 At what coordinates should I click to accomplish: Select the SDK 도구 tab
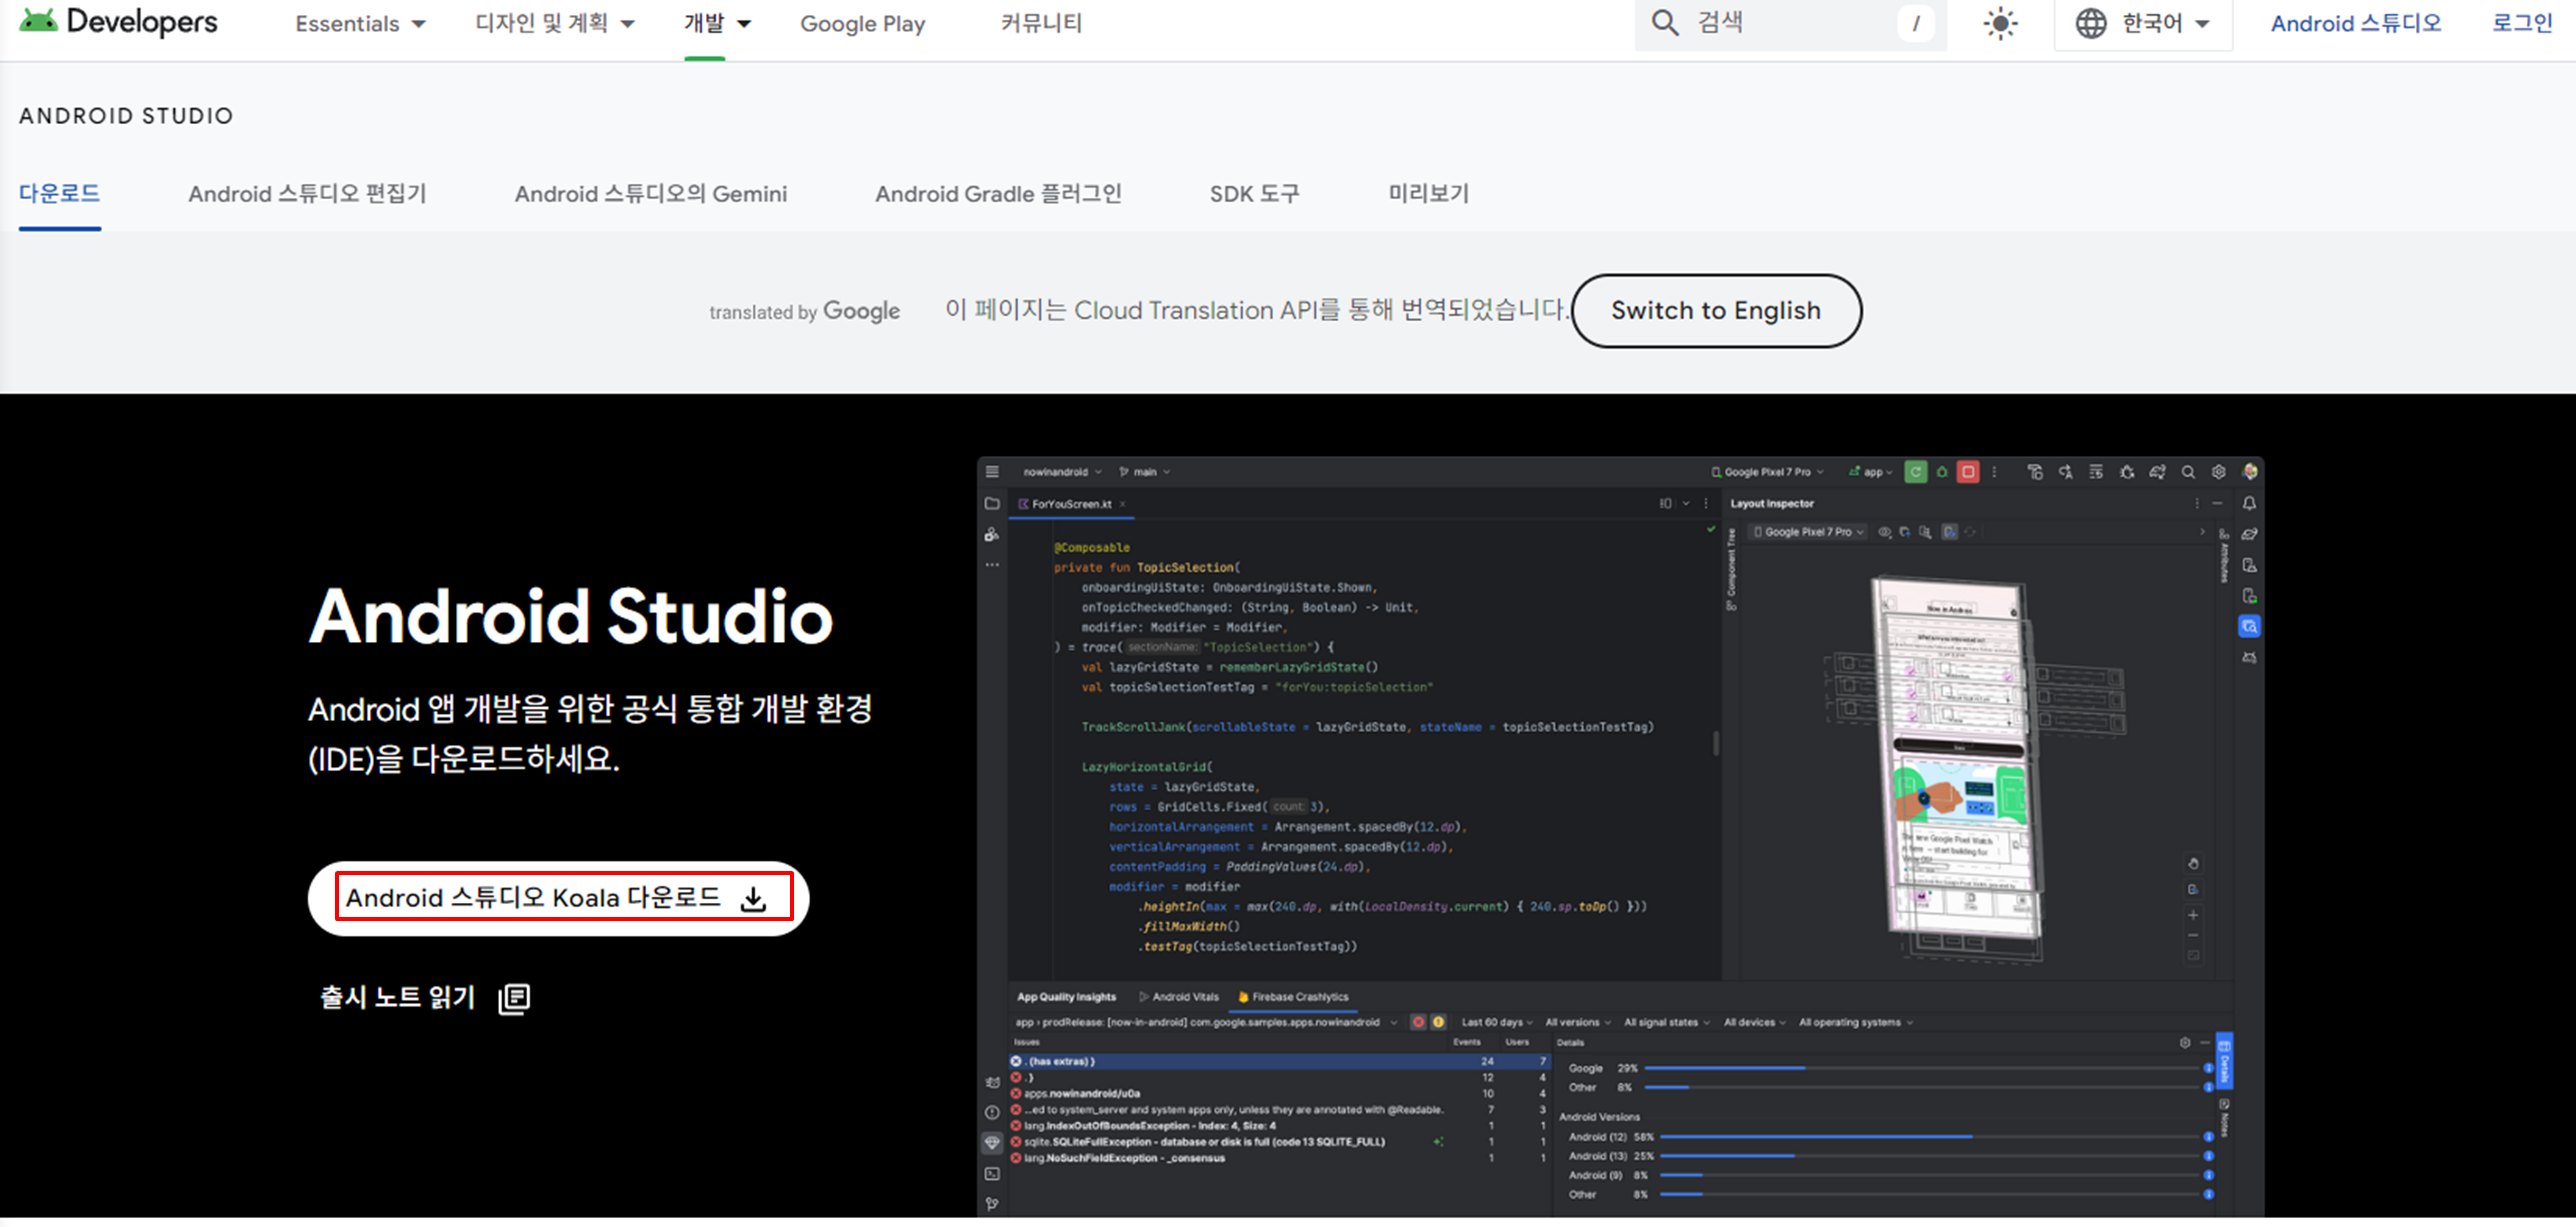pyautogui.click(x=1254, y=193)
